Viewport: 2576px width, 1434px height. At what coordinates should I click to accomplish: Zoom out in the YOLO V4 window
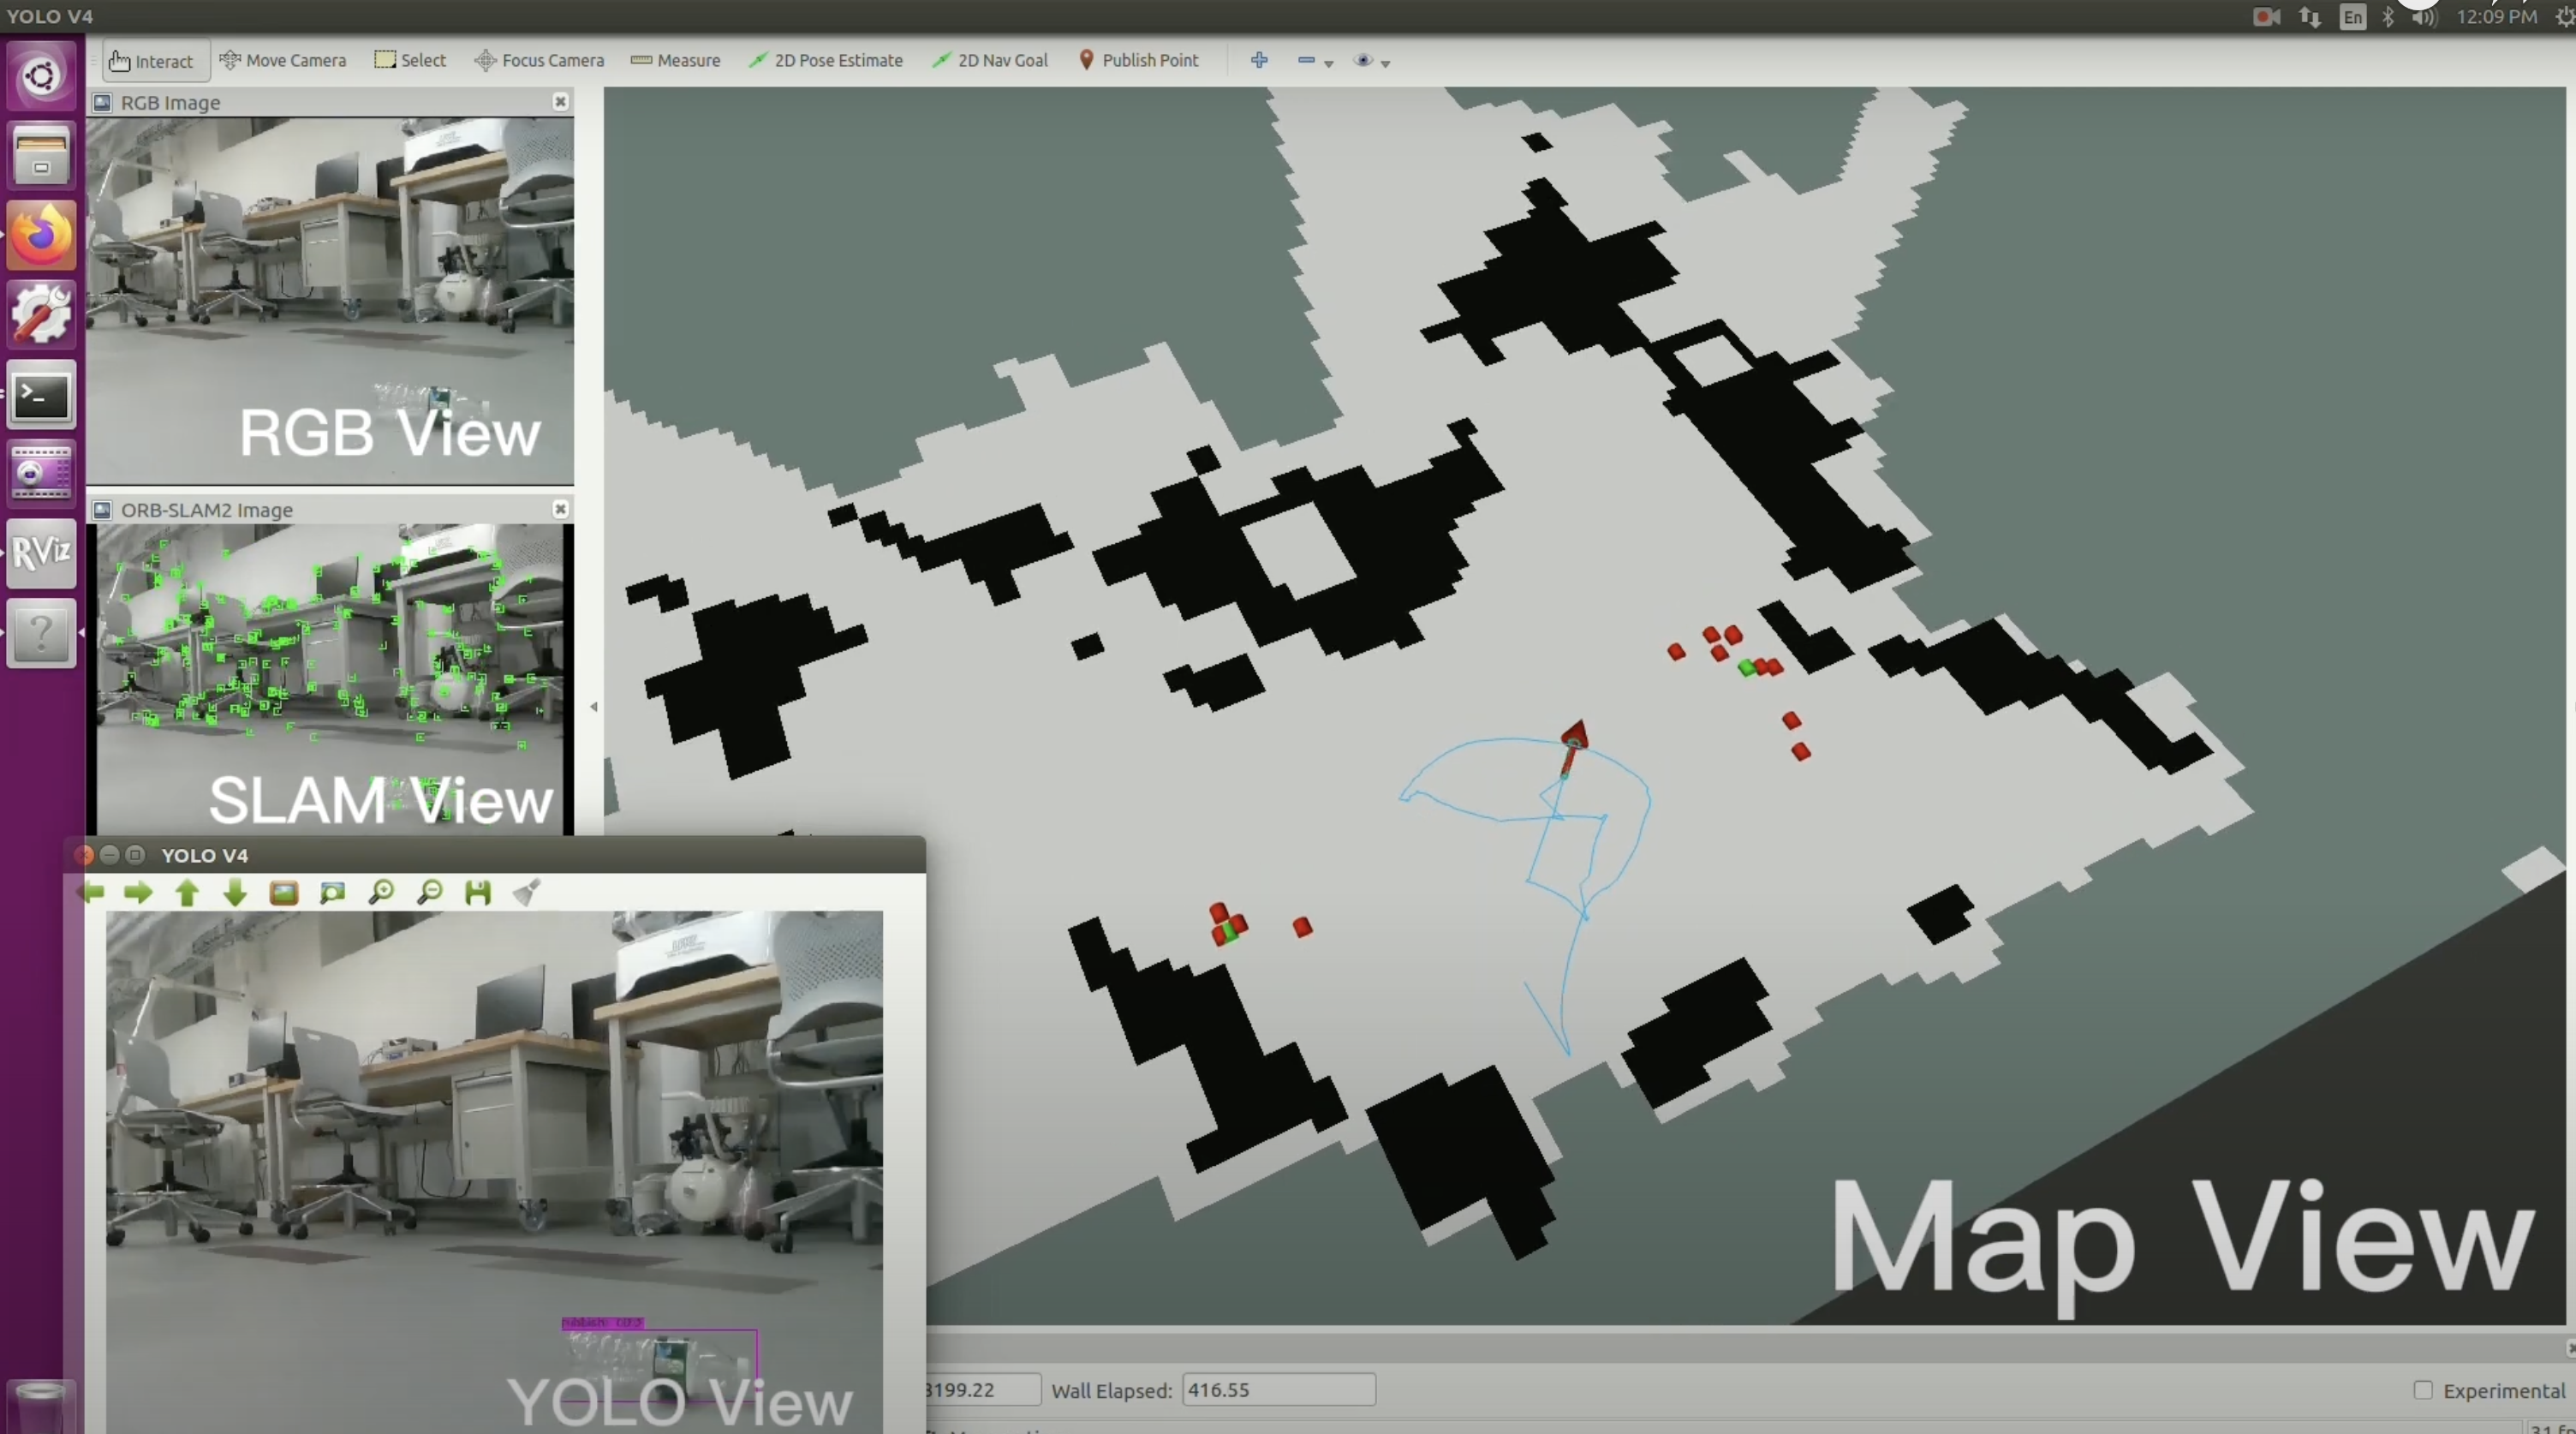(430, 892)
